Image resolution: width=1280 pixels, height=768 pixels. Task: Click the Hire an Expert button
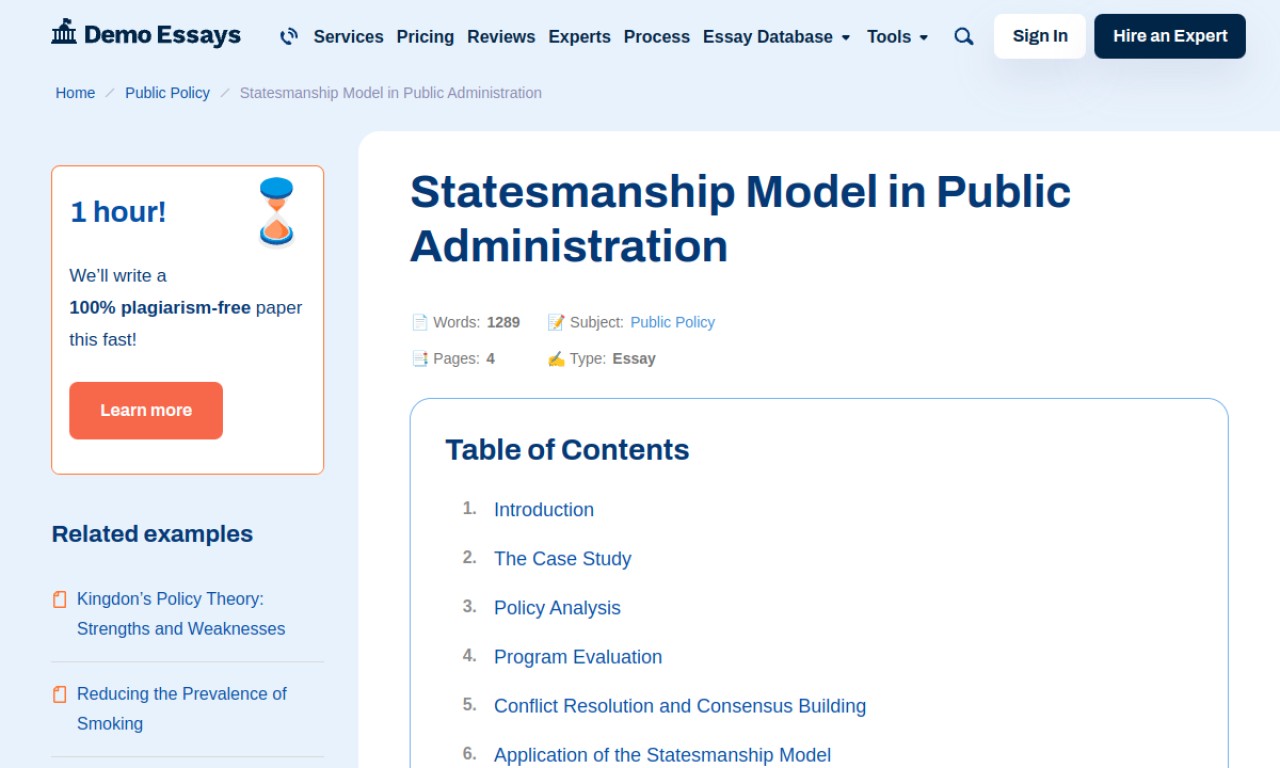click(1170, 36)
